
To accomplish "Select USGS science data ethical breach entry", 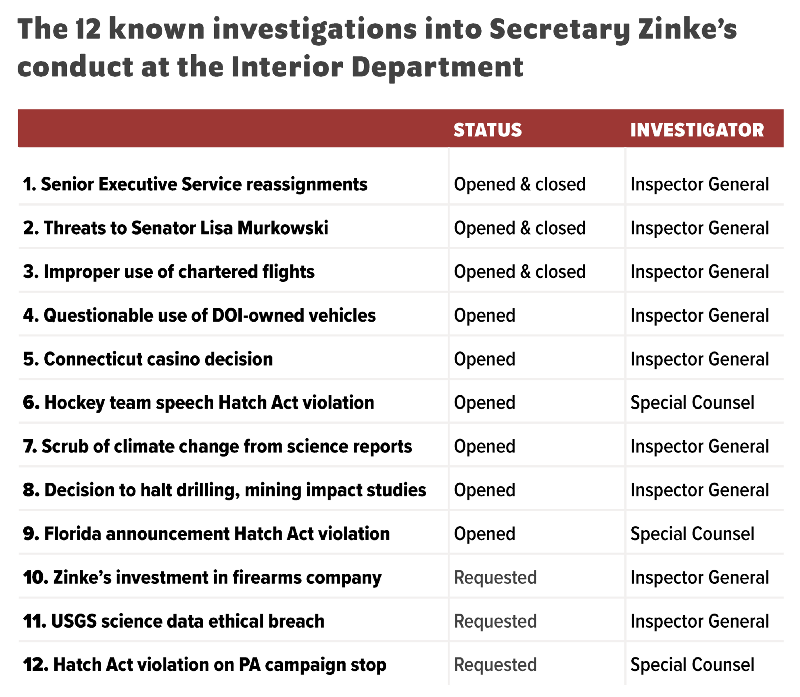I will 174,621.
